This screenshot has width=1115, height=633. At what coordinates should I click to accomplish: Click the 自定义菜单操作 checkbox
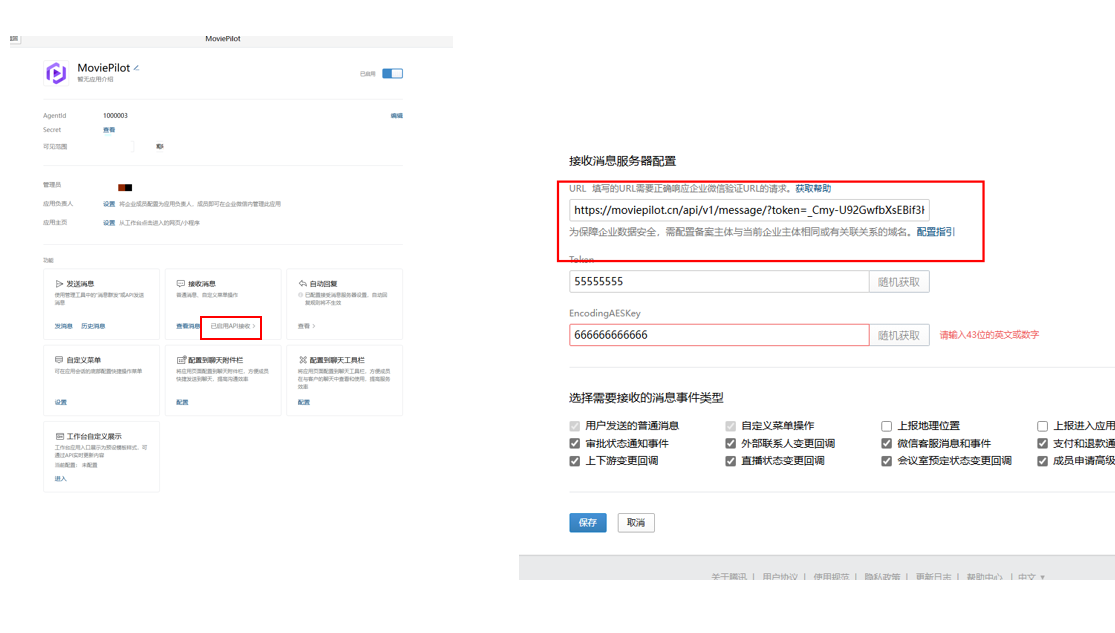[x=730, y=426]
